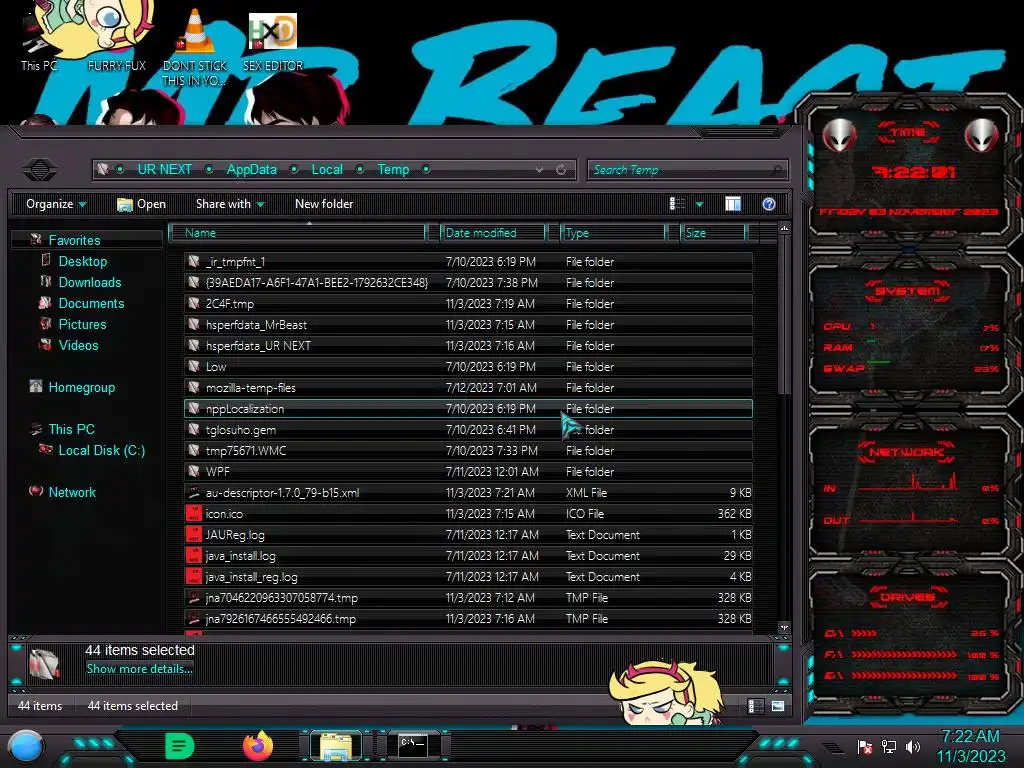
Task: Expand the arrow after Temp breadcrumb
Action: (x=426, y=169)
